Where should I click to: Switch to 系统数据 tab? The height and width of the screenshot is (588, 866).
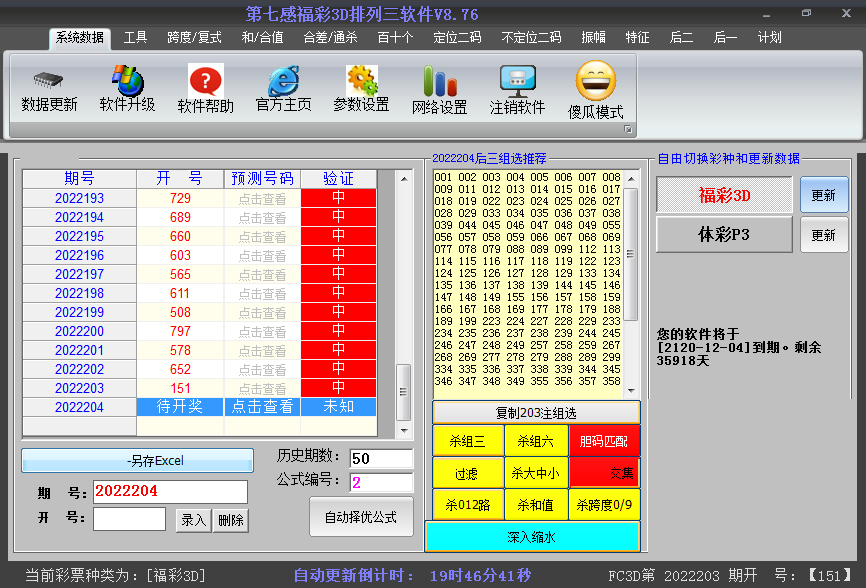pos(80,38)
